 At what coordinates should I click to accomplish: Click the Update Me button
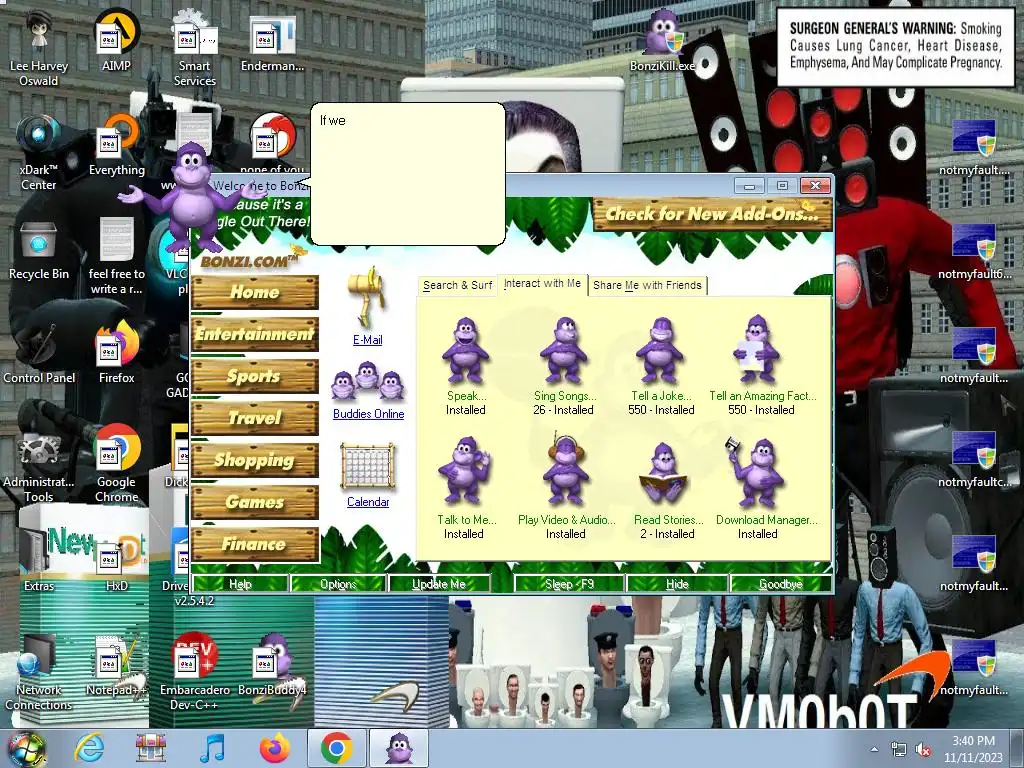pyautogui.click(x=438, y=584)
